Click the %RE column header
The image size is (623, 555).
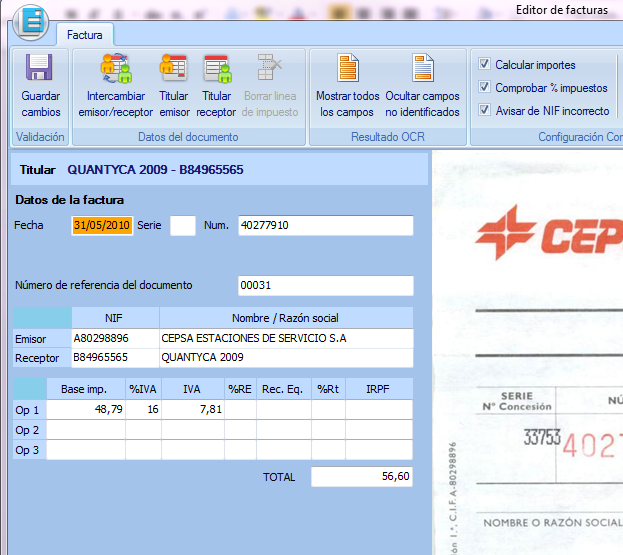coord(240,389)
